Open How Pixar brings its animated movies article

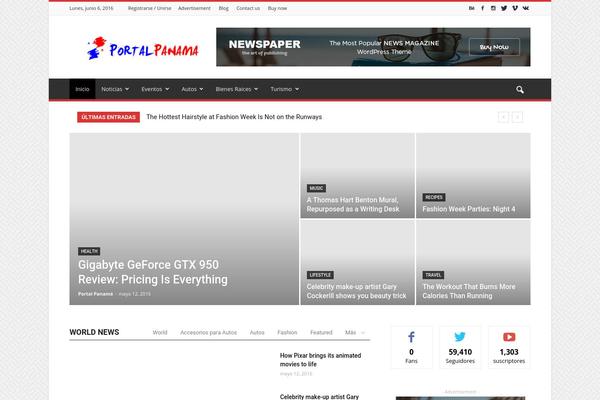tap(320, 360)
